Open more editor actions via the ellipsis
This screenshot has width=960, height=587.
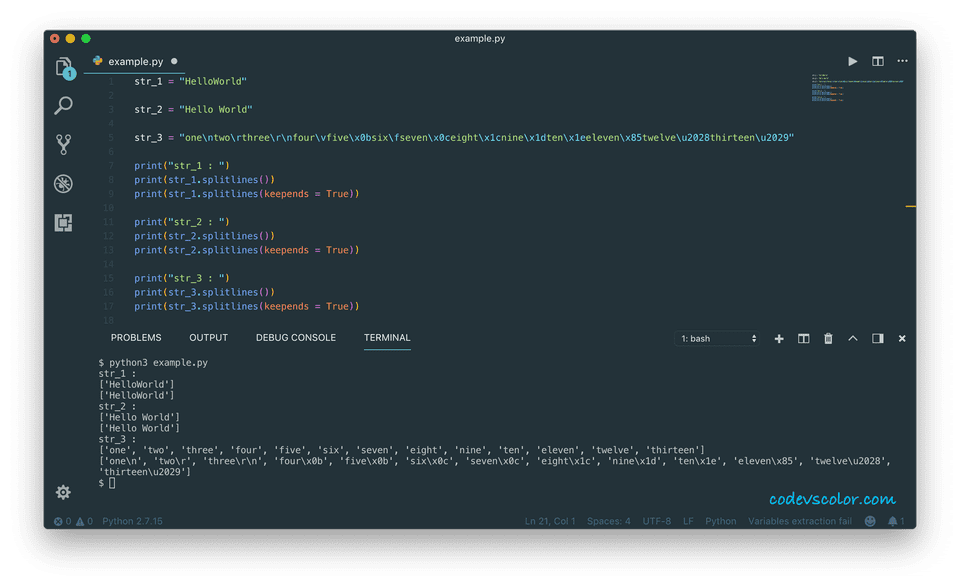(902, 61)
